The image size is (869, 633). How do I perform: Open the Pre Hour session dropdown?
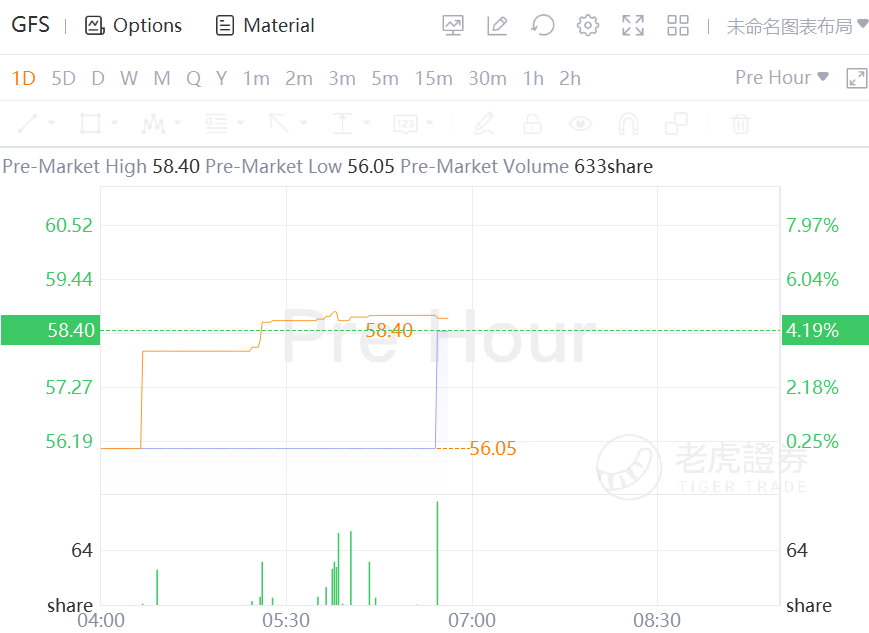click(x=782, y=78)
